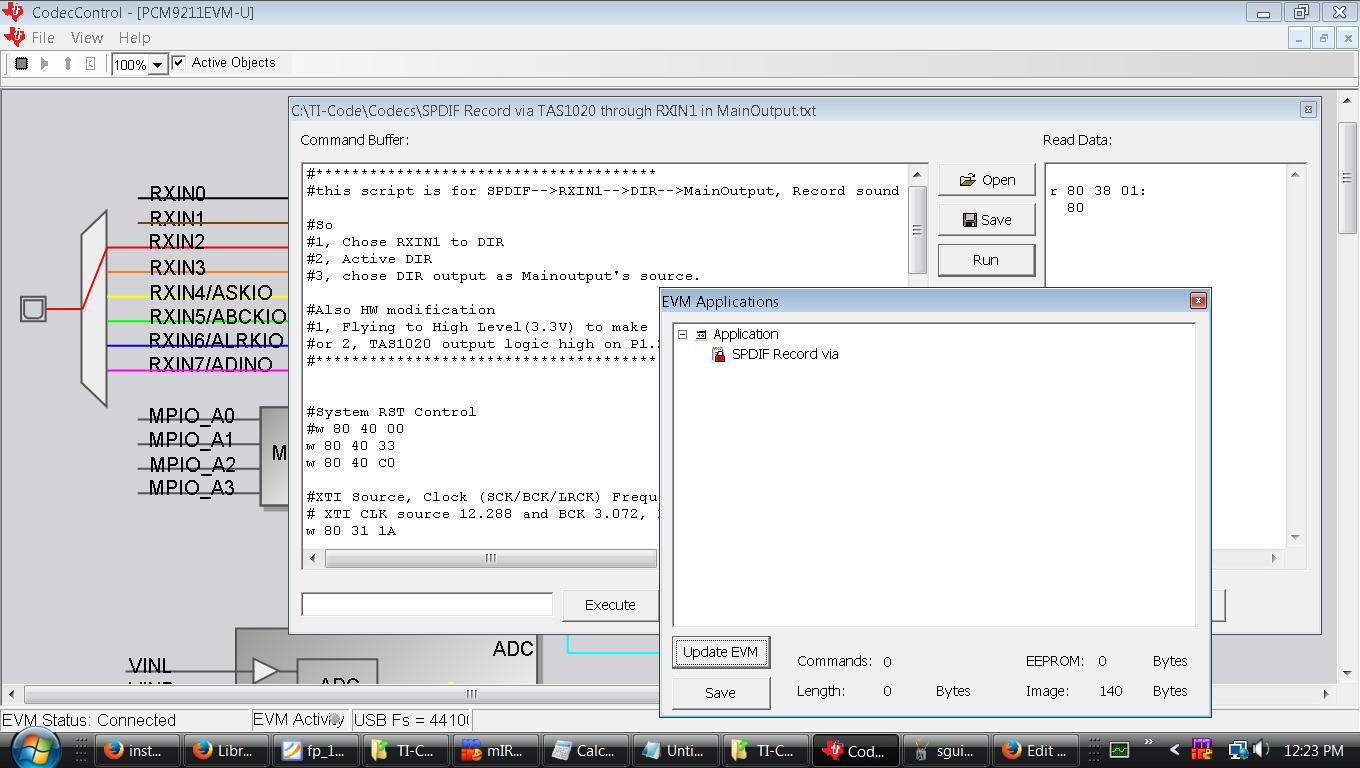
Task: Open the File menu
Action: 45,38
